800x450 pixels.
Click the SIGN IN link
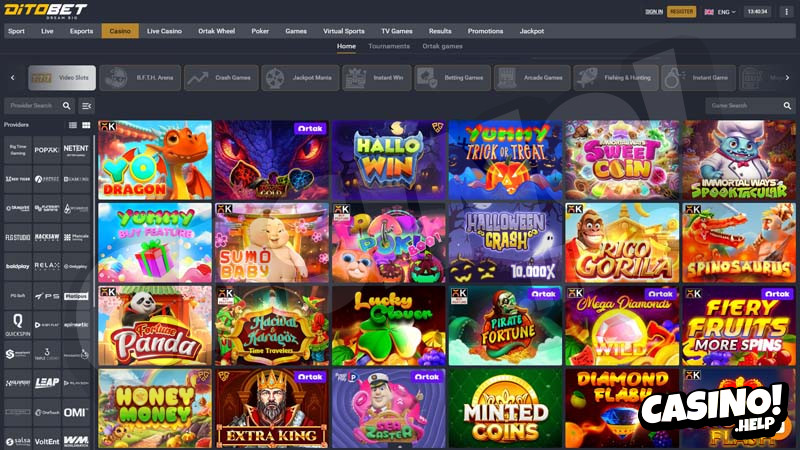click(654, 12)
